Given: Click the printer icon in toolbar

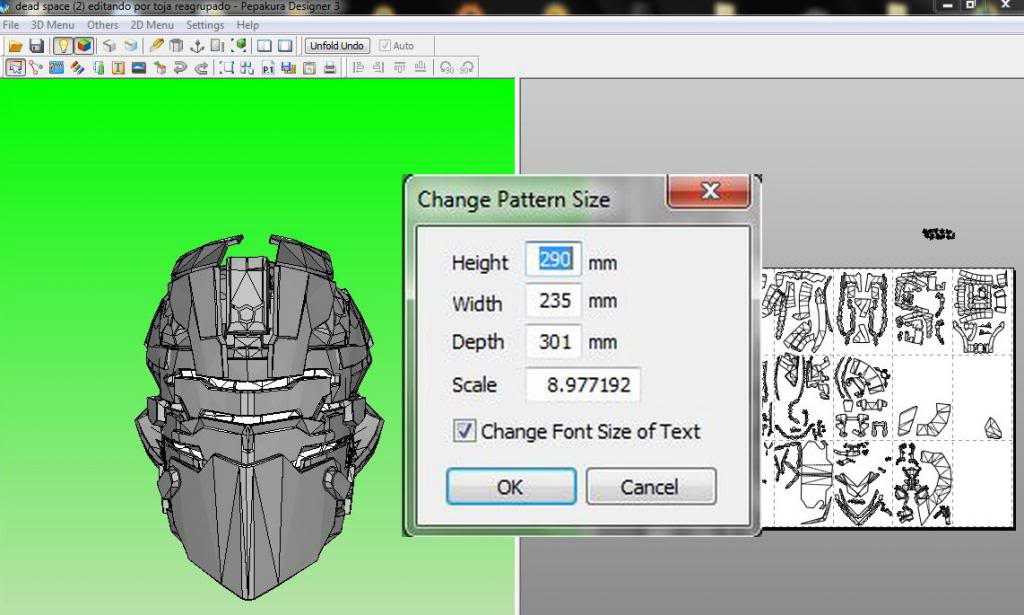Looking at the screenshot, I should [x=330, y=67].
